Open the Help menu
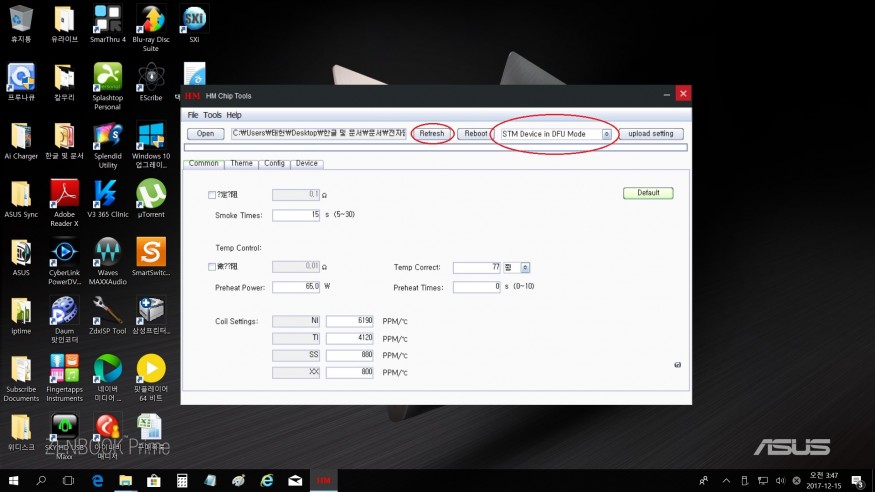This screenshot has width=875, height=492. pos(234,115)
